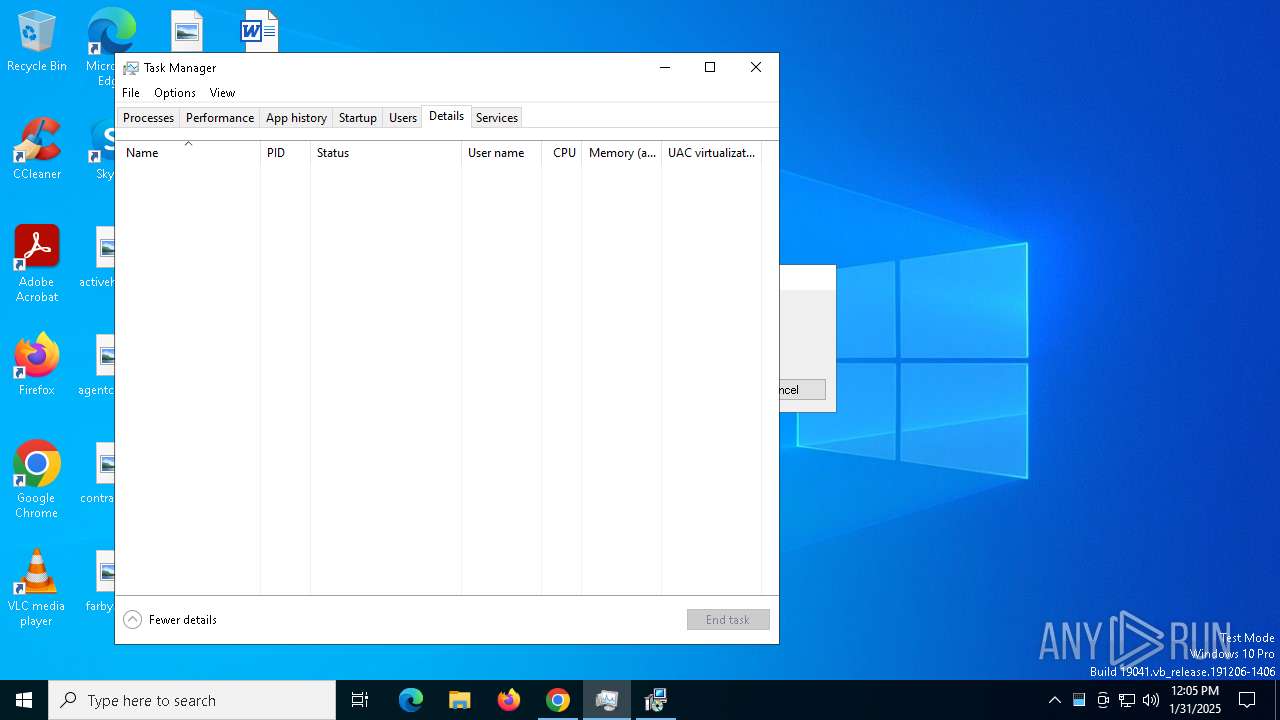Sort by the User name column
Image resolution: width=1280 pixels, height=720 pixels.
point(501,153)
